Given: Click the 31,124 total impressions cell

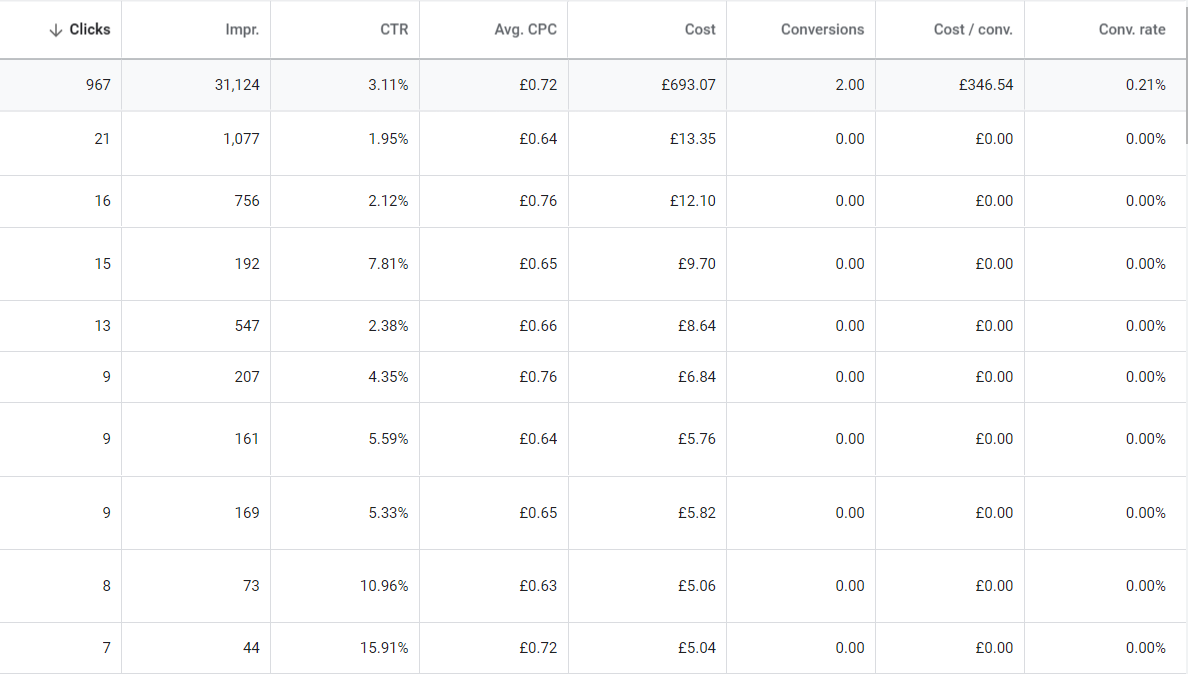Looking at the screenshot, I should coord(237,85).
